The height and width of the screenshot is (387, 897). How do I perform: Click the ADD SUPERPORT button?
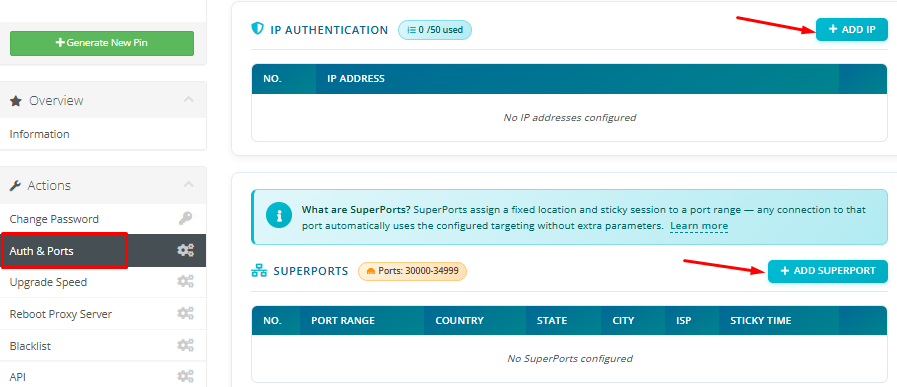828,271
